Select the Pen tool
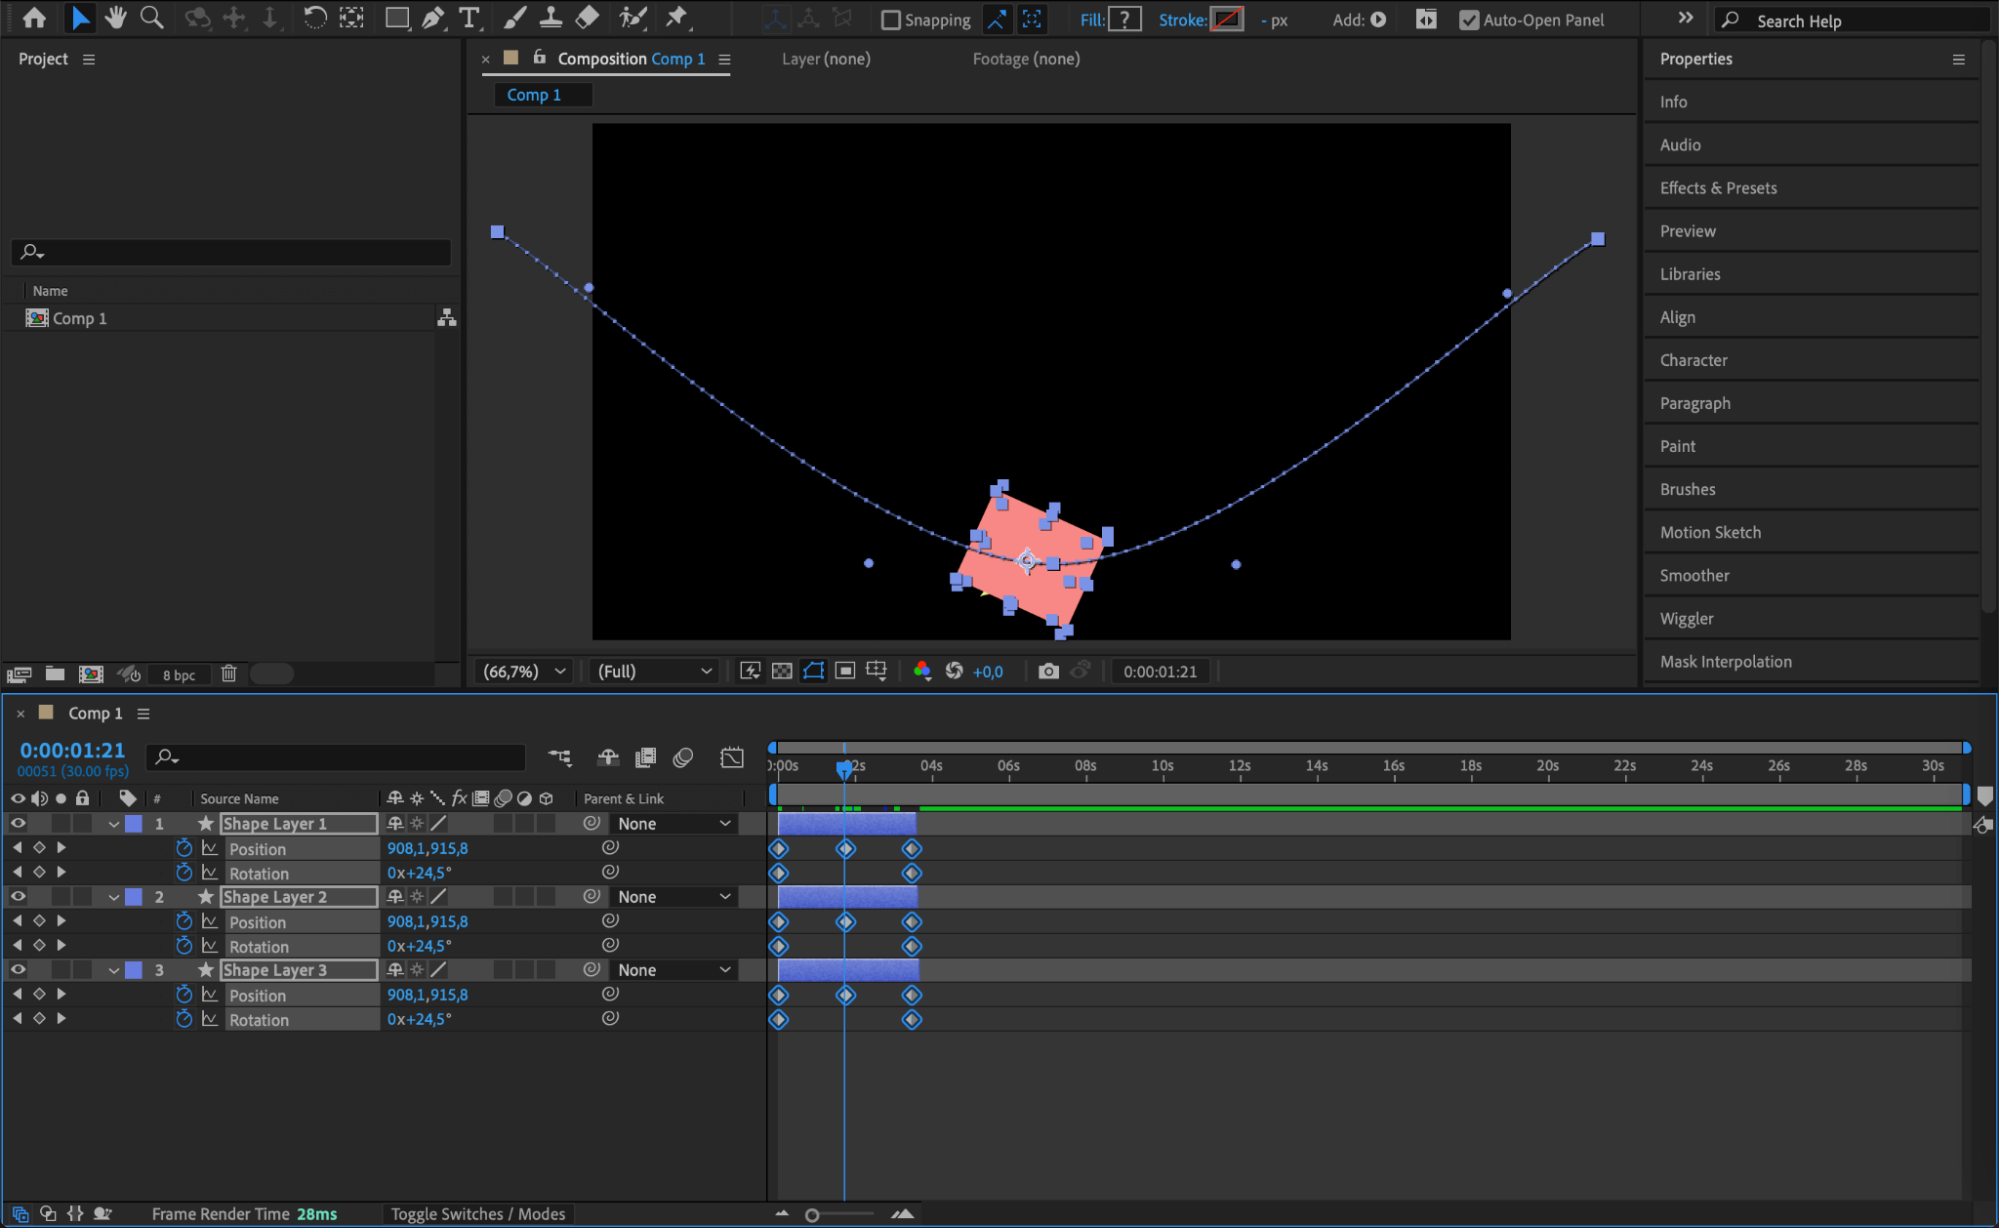Viewport: 1999px width, 1228px height. pyautogui.click(x=433, y=18)
